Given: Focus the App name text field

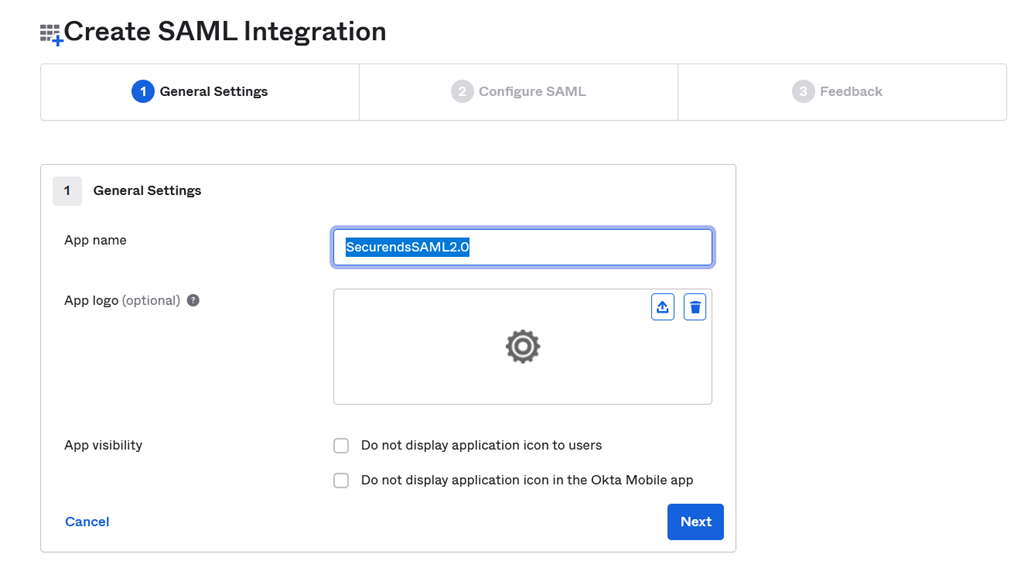Looking at the screenshot, I should [x=523, y=247].
